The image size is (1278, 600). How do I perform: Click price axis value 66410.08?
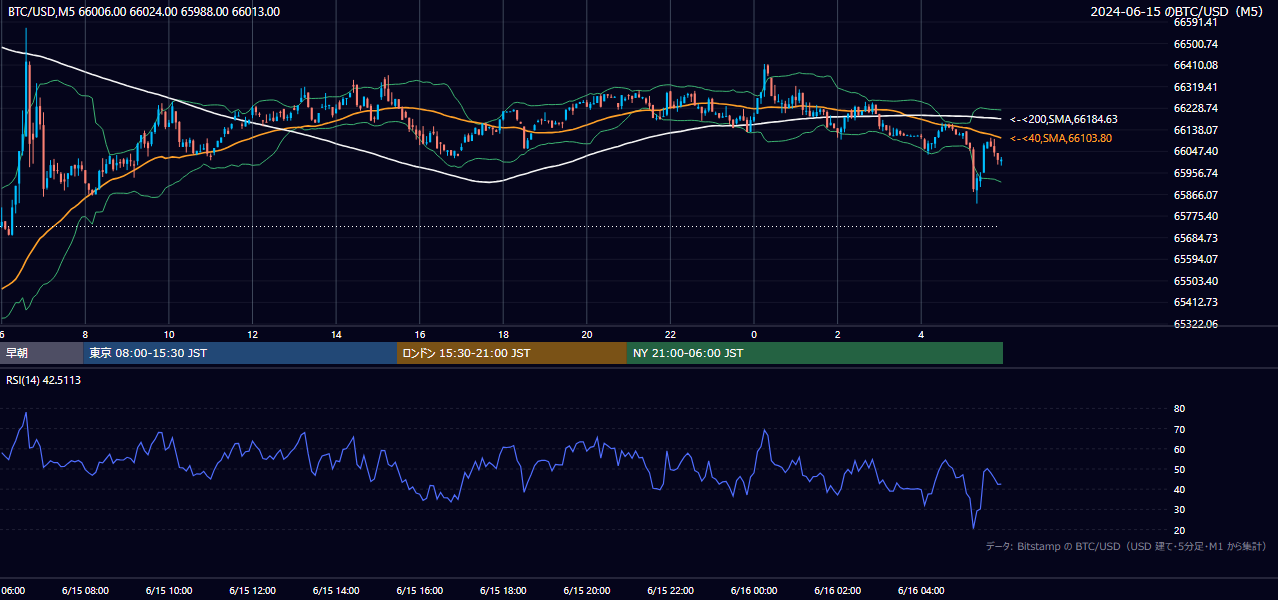(1195, 65)
